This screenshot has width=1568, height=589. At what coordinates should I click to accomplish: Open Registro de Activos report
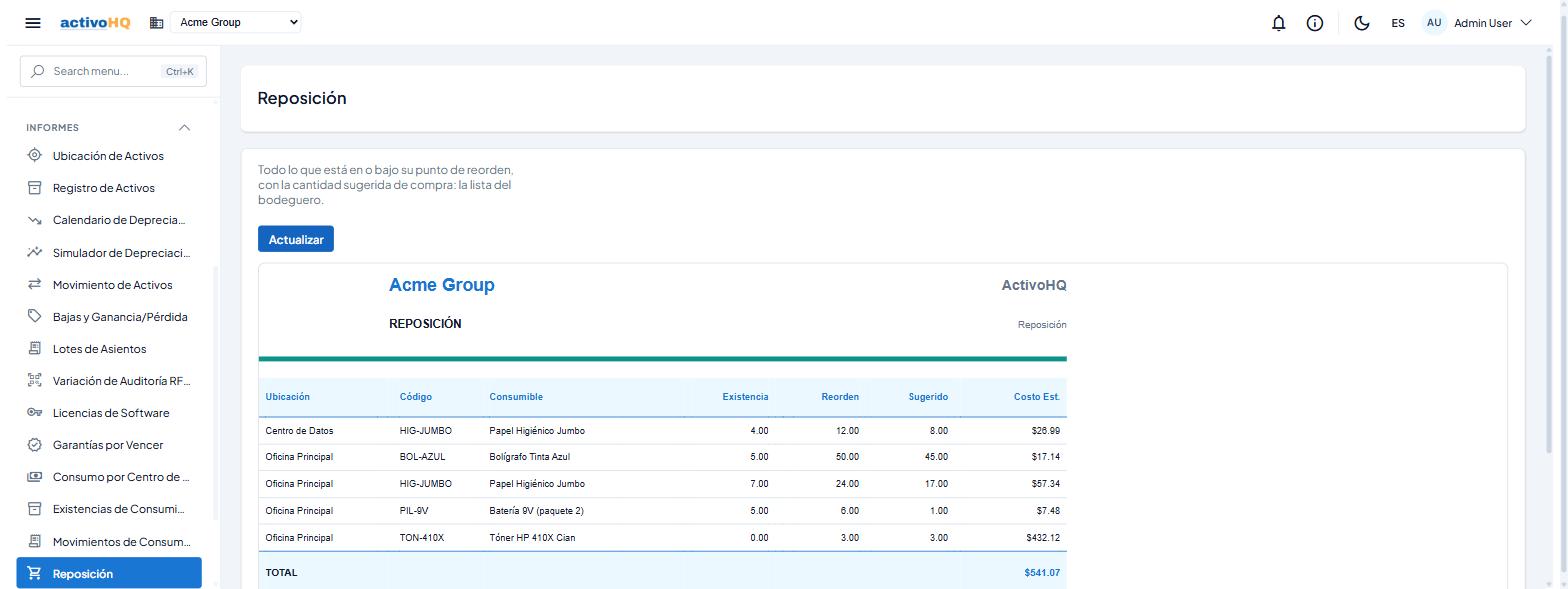(x=109, y=188)
